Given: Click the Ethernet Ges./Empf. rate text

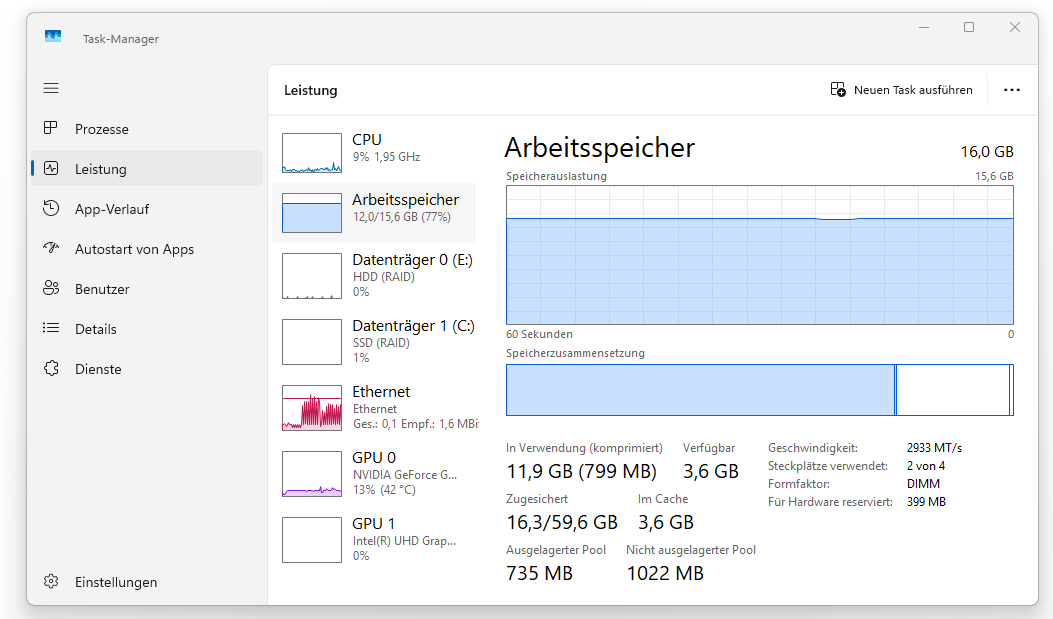Looking at the screenshot, I should click(416, 424).
